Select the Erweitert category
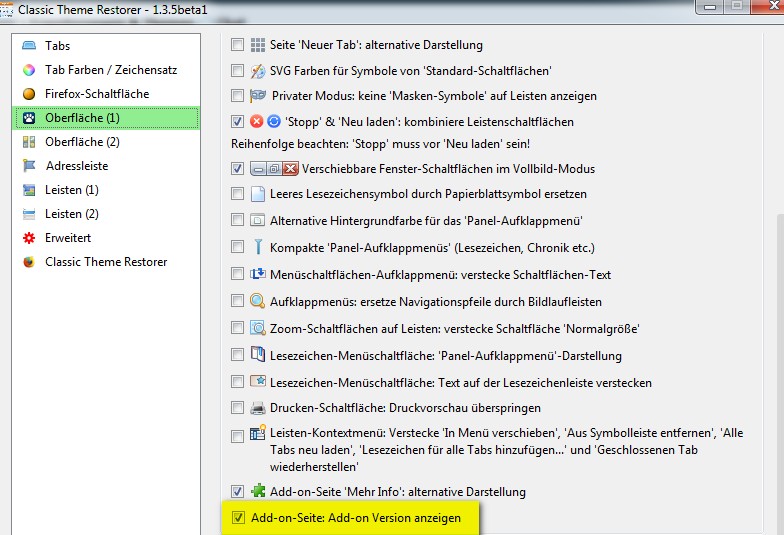Image resolution: width=784 pixels, height=535 pixels. click(x=106, y=238)
